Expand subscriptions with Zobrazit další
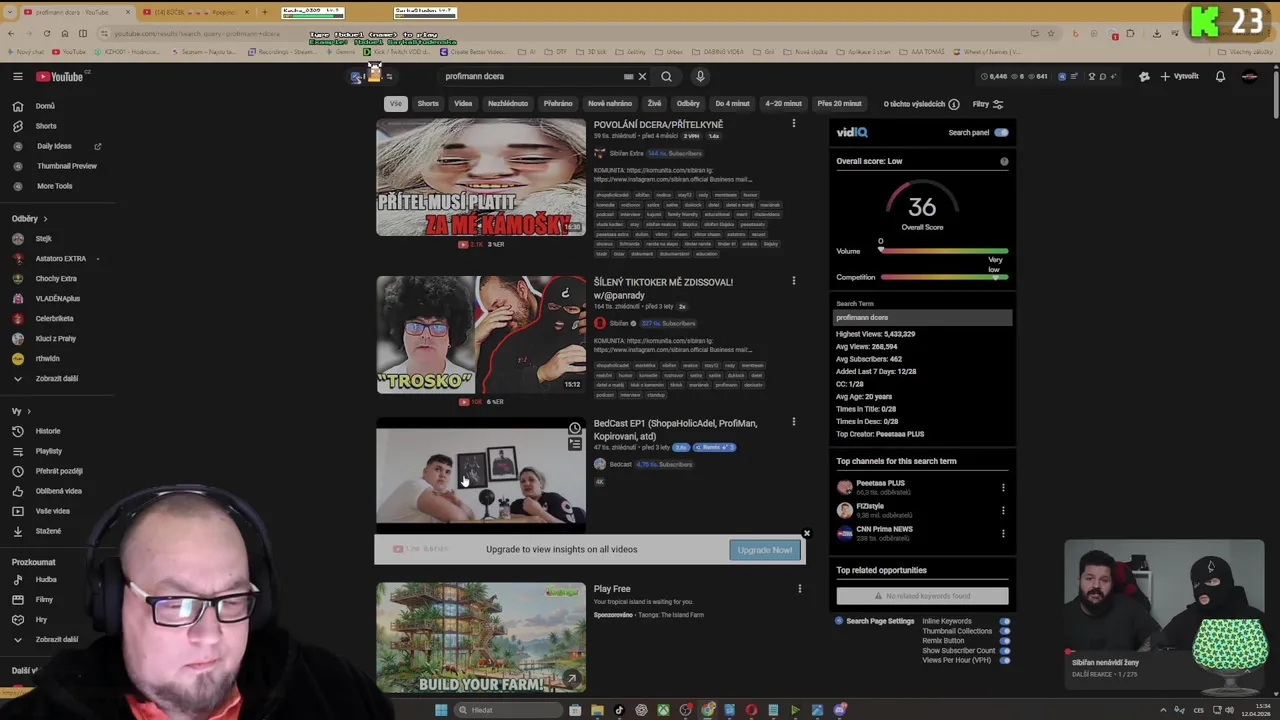Viewport: 1280px width, 720px height. coord(56,379)
